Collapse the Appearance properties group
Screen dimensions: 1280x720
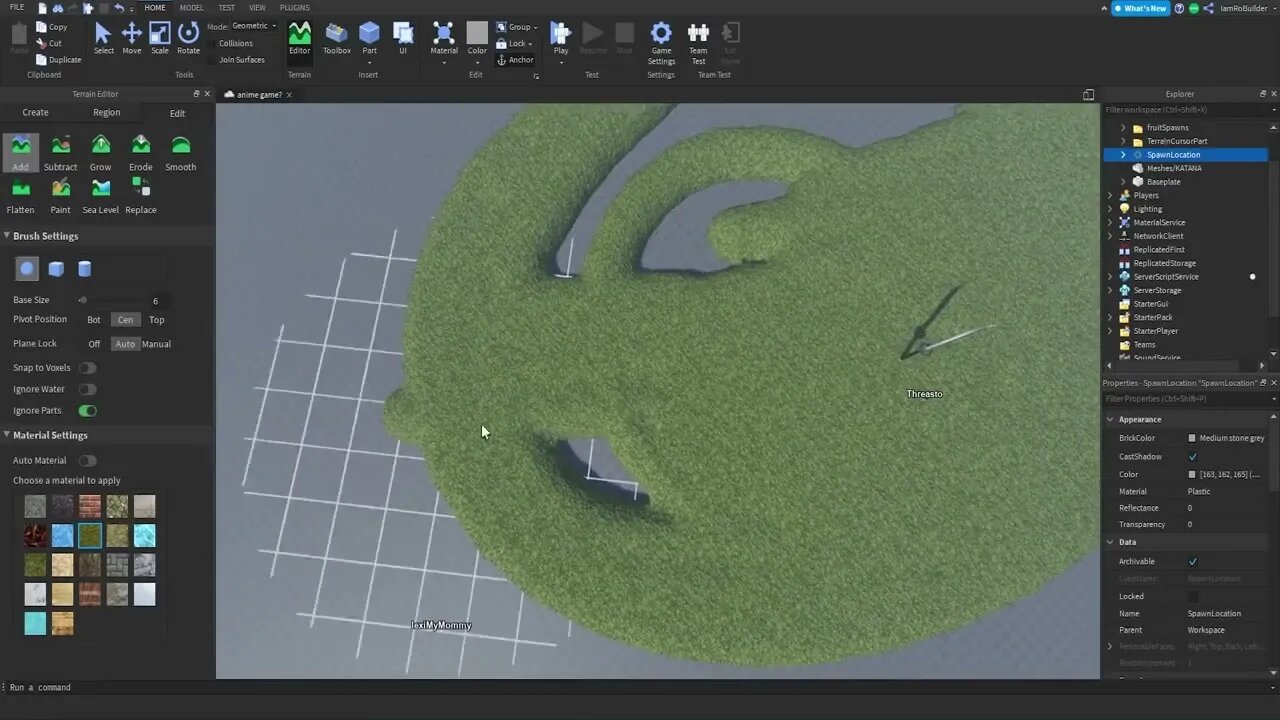[x=1110, y=420]
